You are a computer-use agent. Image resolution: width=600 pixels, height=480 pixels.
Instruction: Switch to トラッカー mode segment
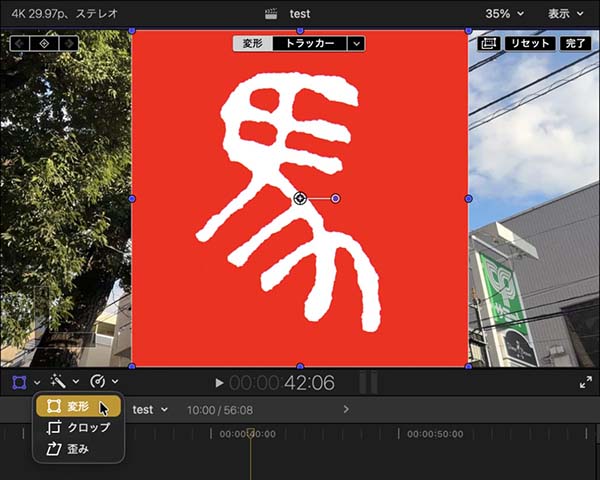310,44
